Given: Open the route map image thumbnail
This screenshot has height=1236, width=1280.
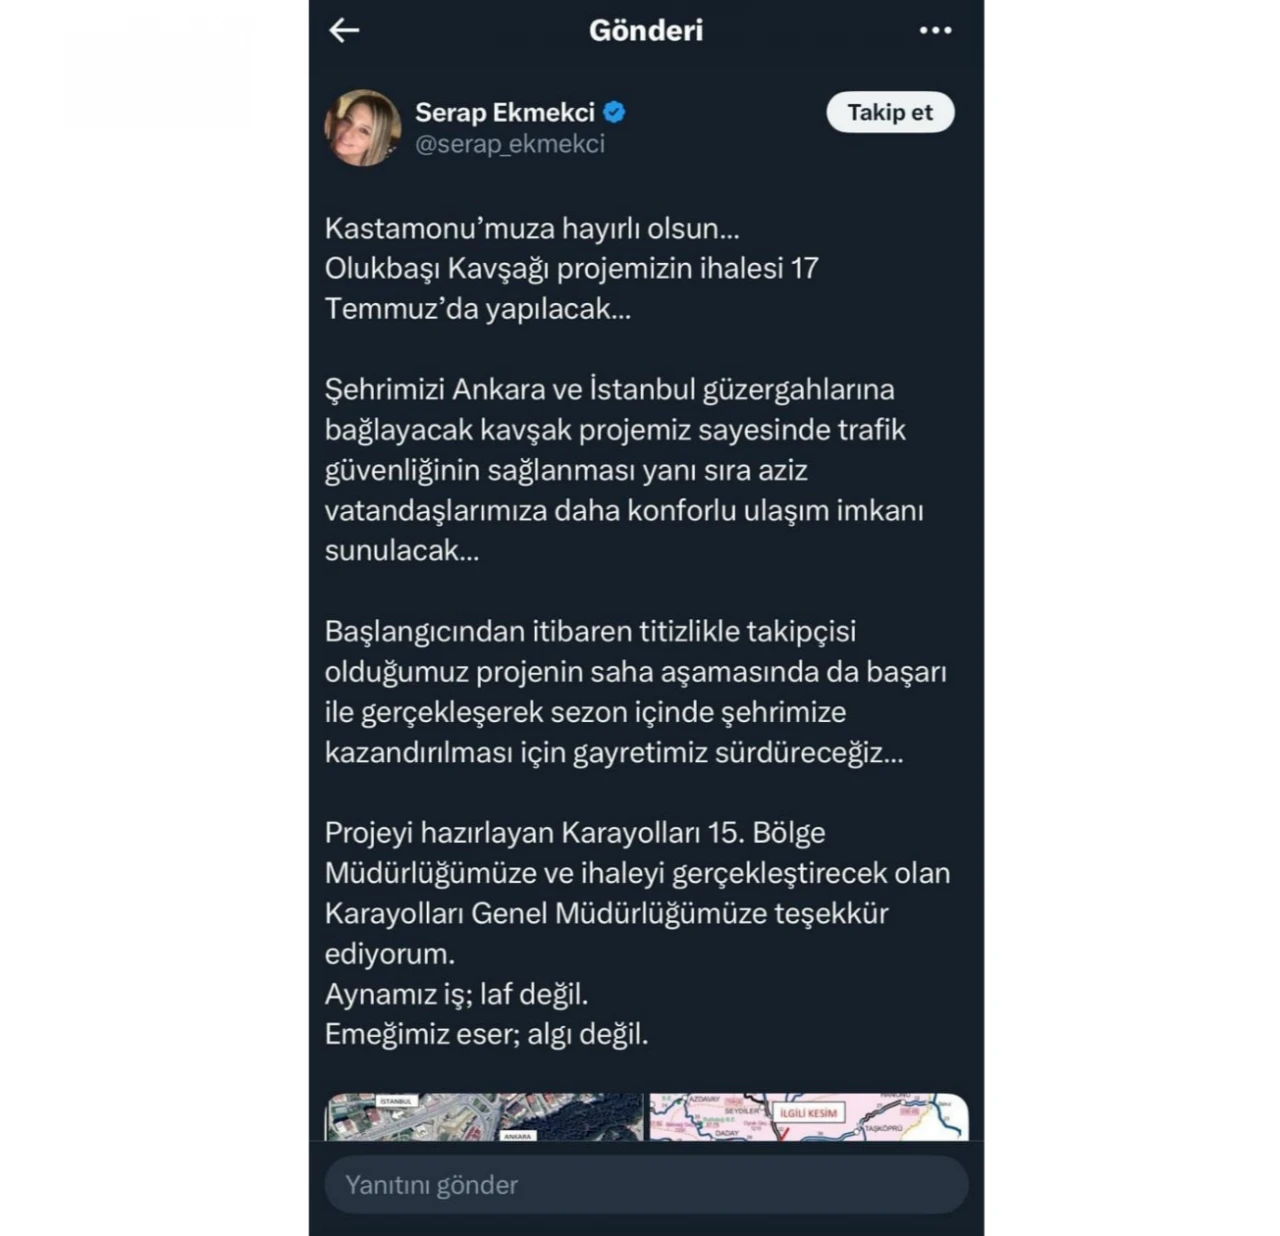Looking at the screenshot, I should pyautogui.click(x=809, y=1117).
